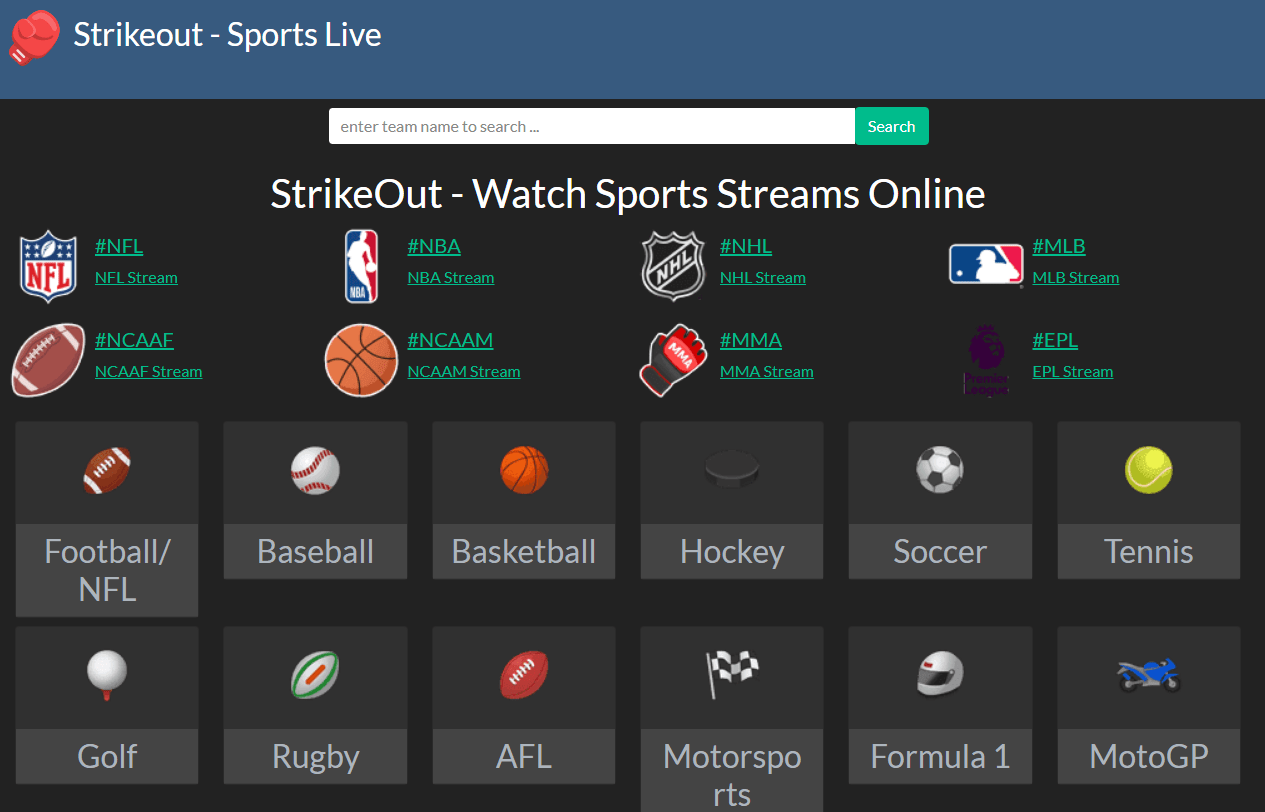The height and width of the screenshot is (812, 1265).
Task: Open the Strikeout - Sports Live title link
Action: [227, 35]
